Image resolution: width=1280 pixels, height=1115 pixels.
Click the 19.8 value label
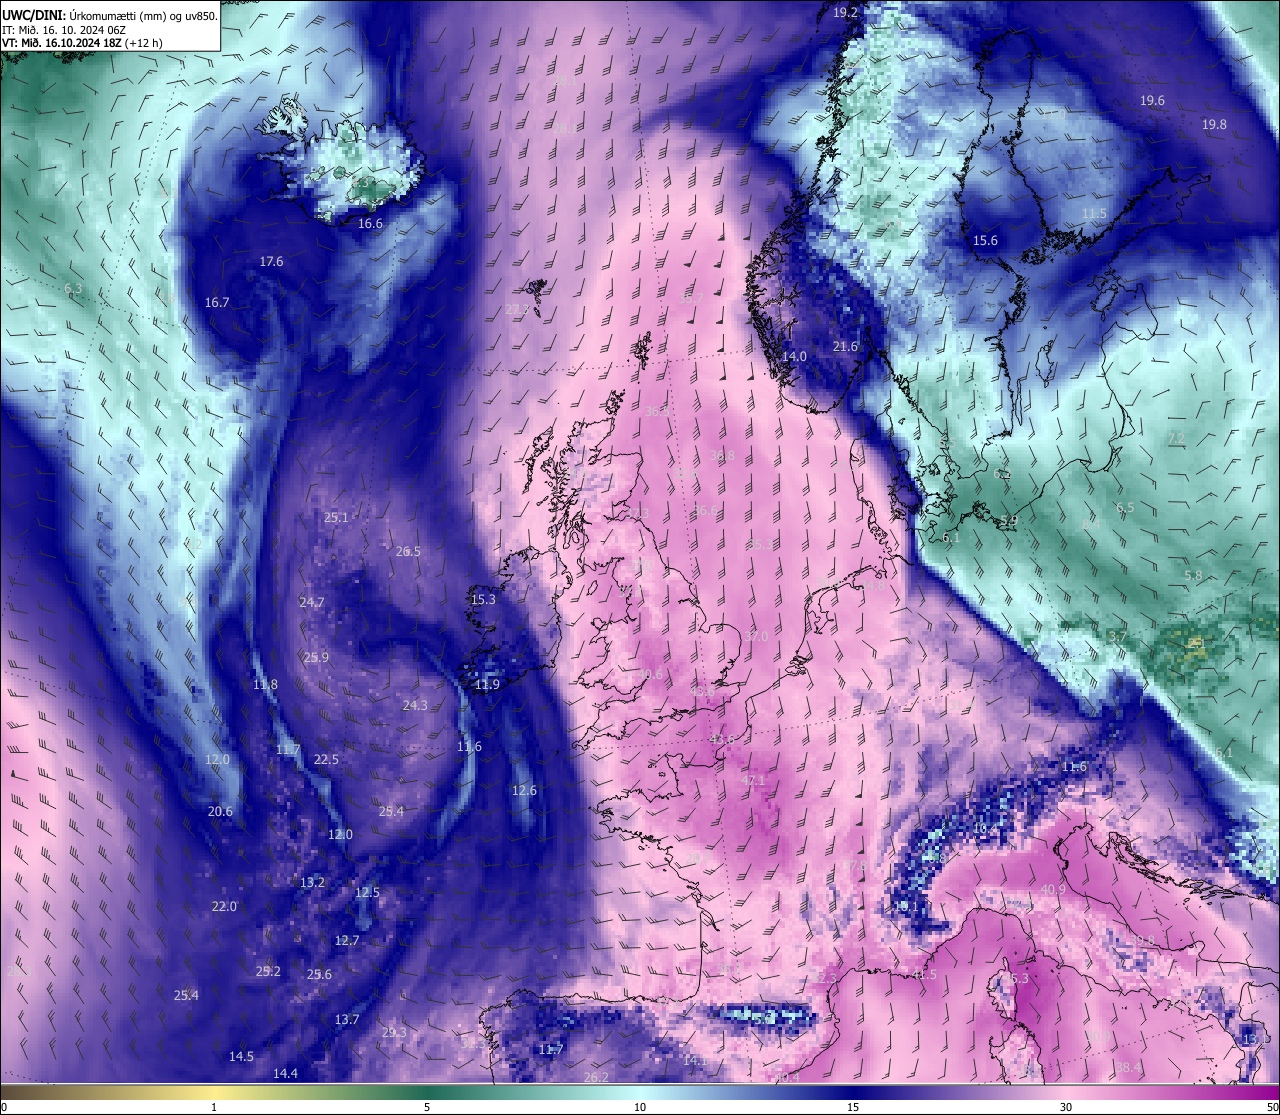click(x=1214, y=124)
